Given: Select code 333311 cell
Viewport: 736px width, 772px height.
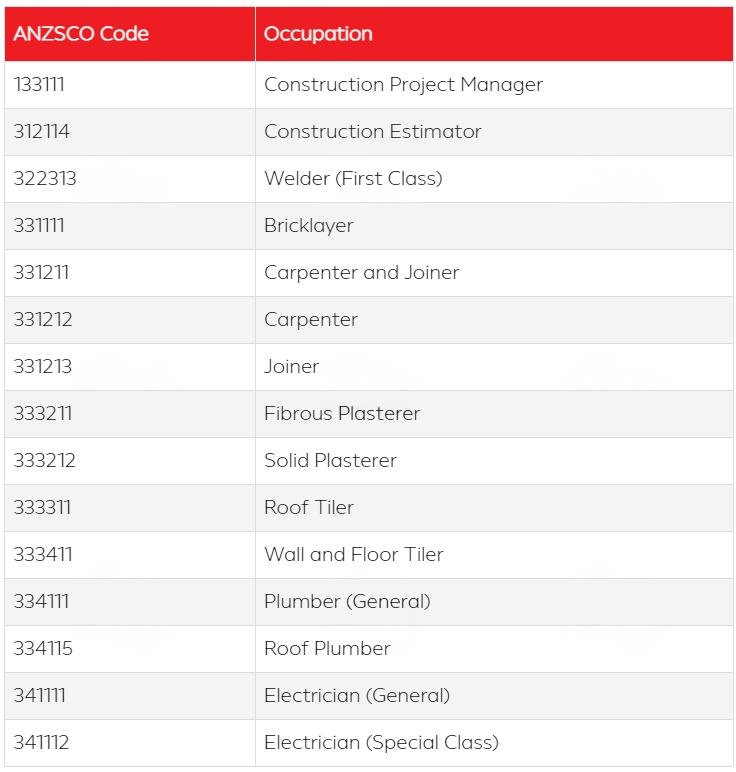Looking at the screenshot, I should (x=42, y=508).
